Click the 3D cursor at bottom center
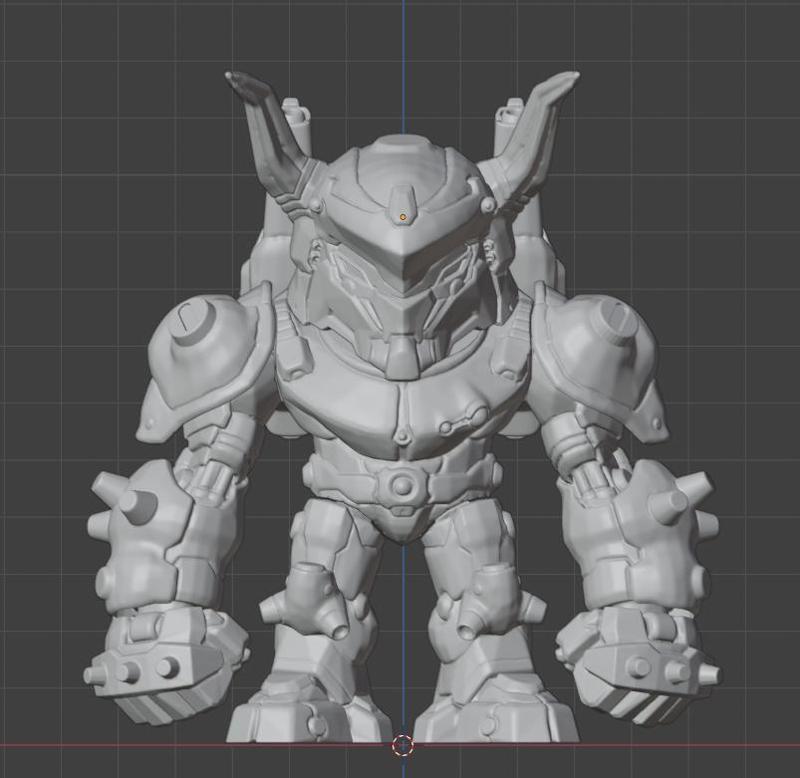This screenshot has height=778, width=800. coord(404,744)
